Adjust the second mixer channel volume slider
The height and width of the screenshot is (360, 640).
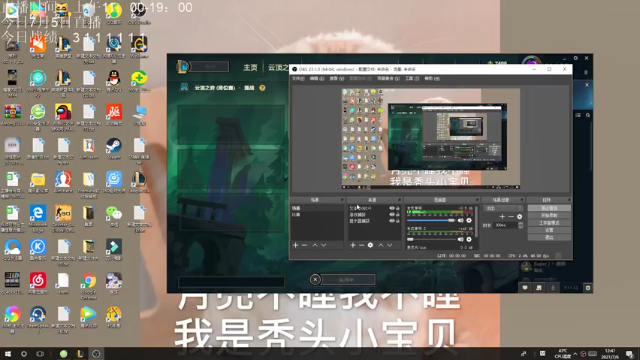(x=431, y=239)
